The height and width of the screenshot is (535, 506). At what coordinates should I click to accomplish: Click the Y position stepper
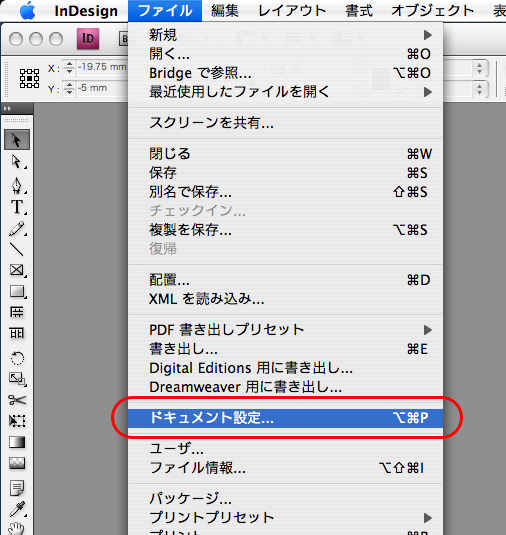tap(69, 88)
